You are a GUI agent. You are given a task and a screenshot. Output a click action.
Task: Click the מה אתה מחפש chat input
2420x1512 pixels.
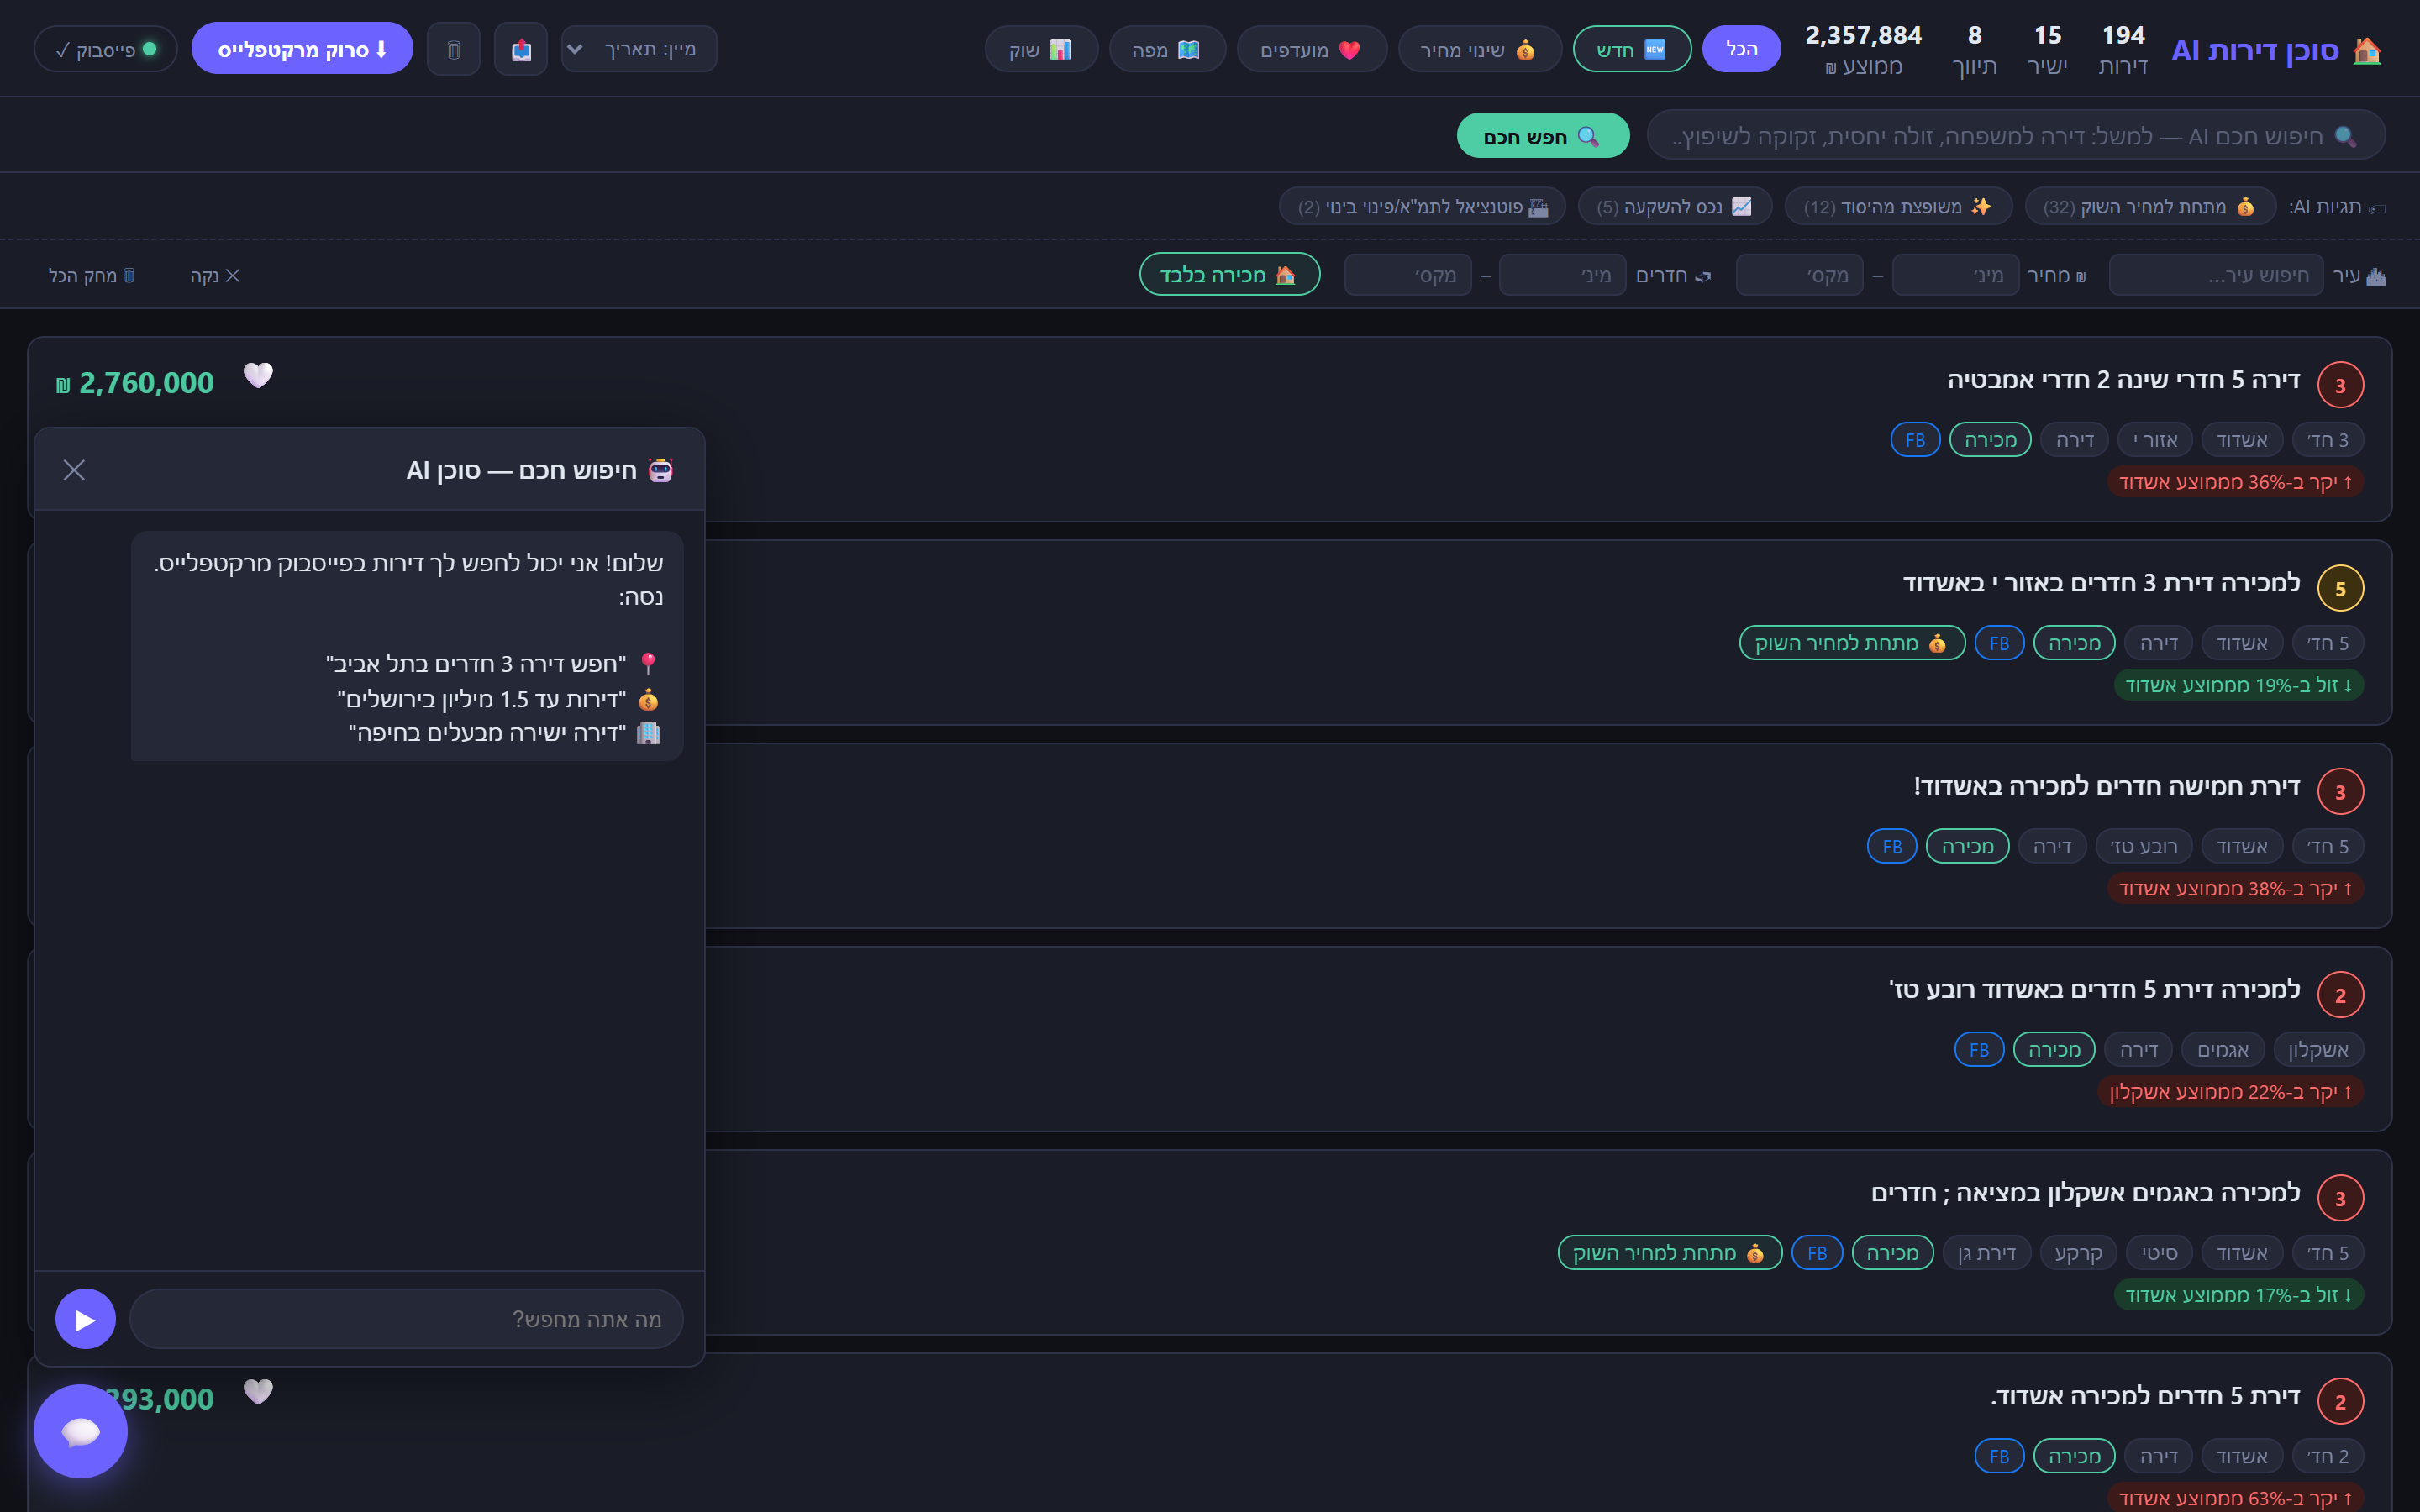pos(406,1319)
